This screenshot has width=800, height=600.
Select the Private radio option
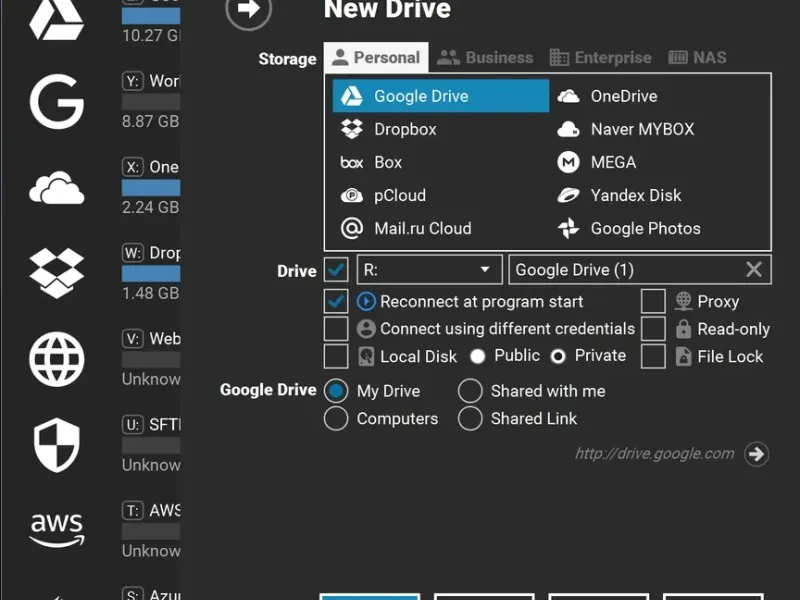558,356
